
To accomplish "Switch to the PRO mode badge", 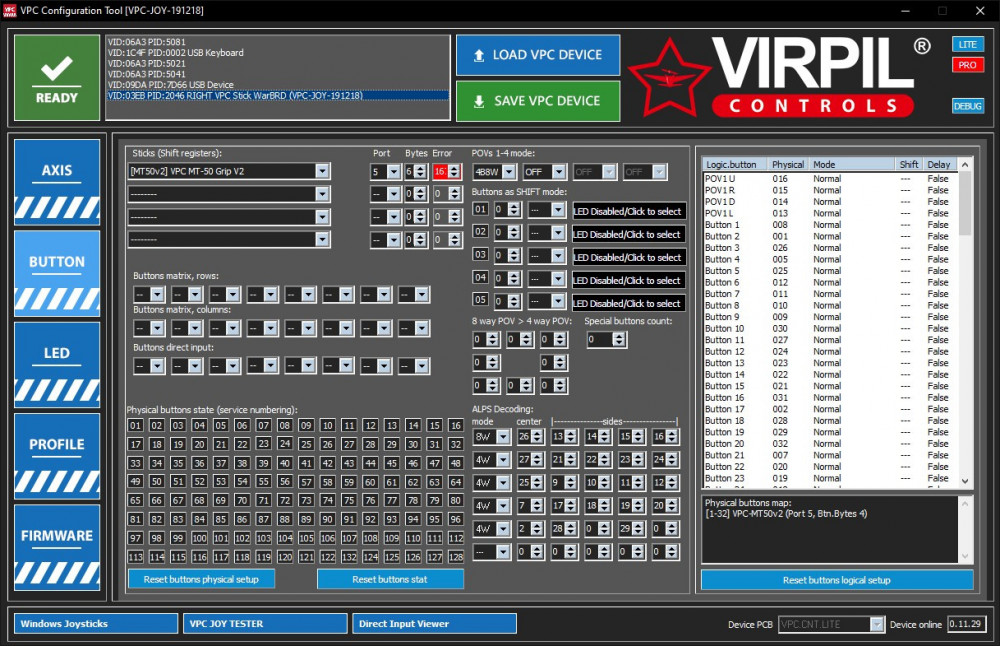I will point(967,65).
